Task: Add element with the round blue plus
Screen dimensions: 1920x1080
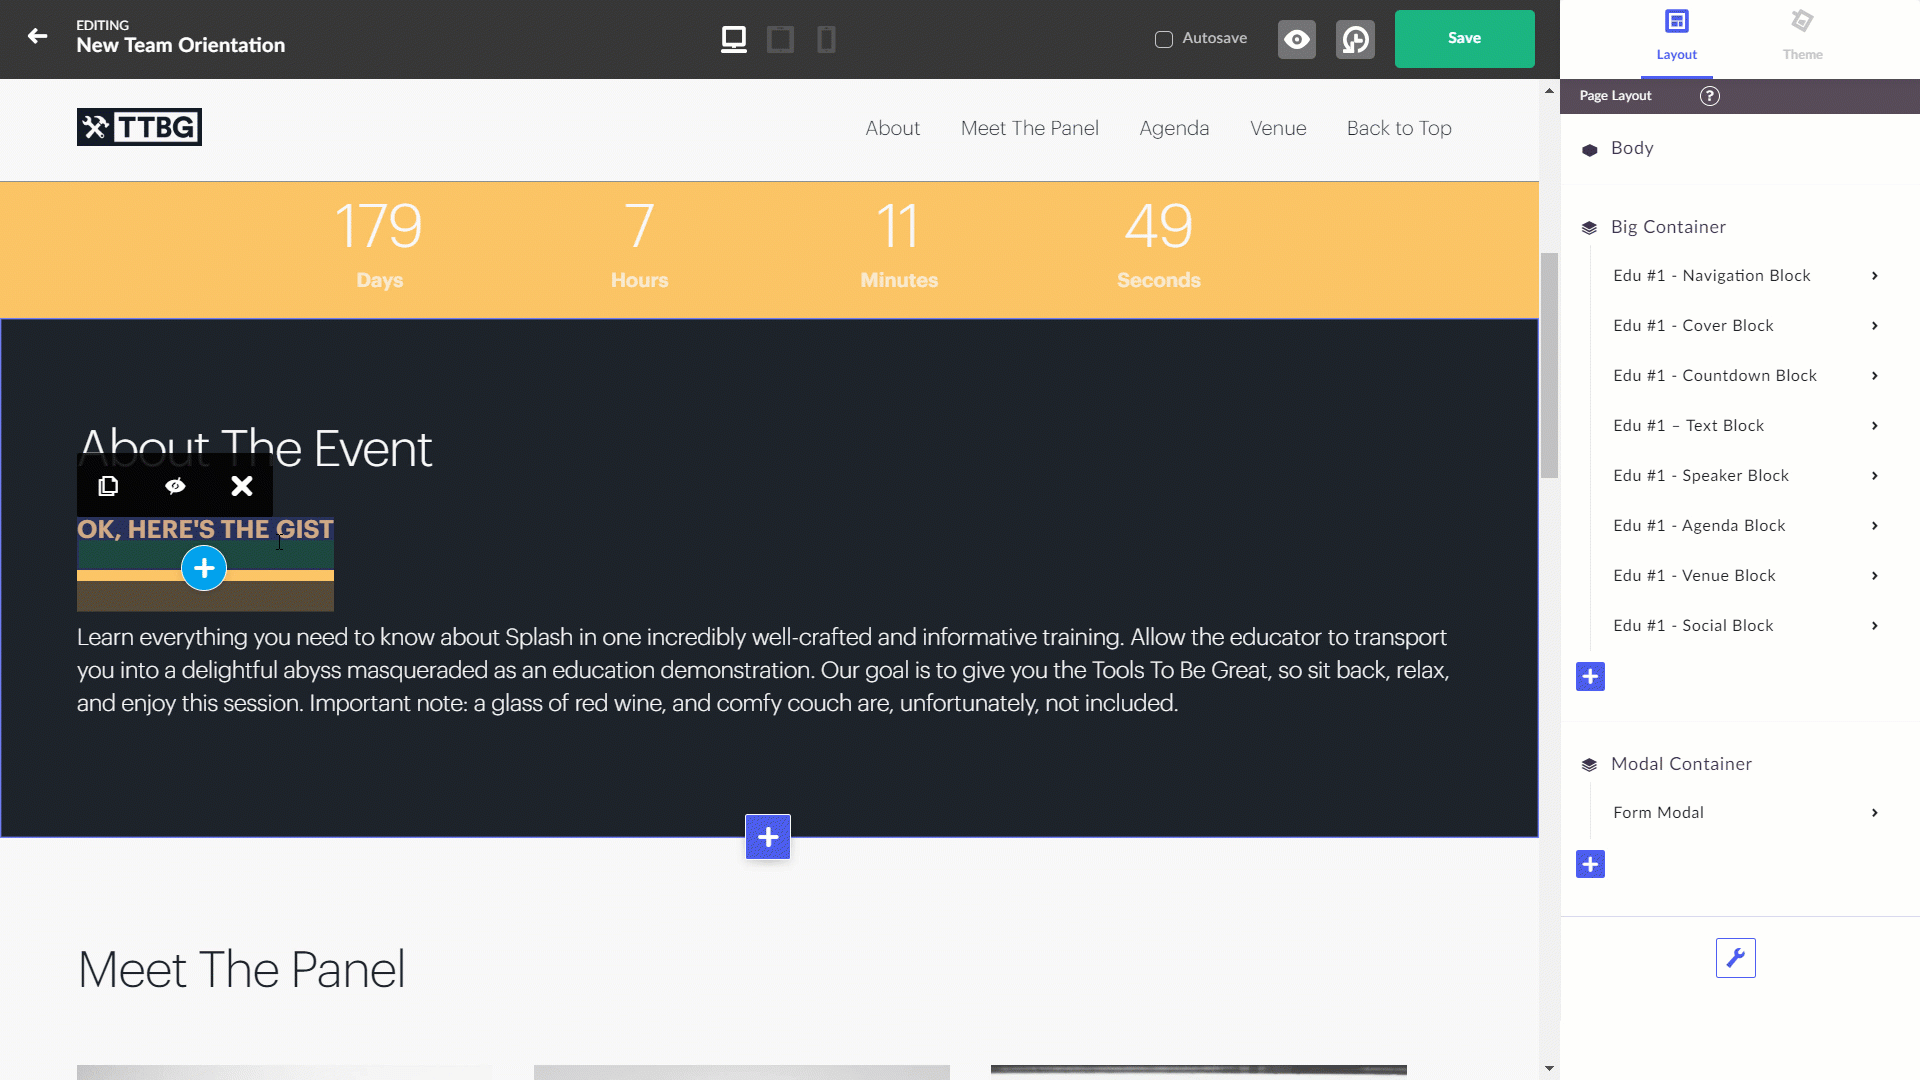Action: pyautogui.click(x=204, y=568)
